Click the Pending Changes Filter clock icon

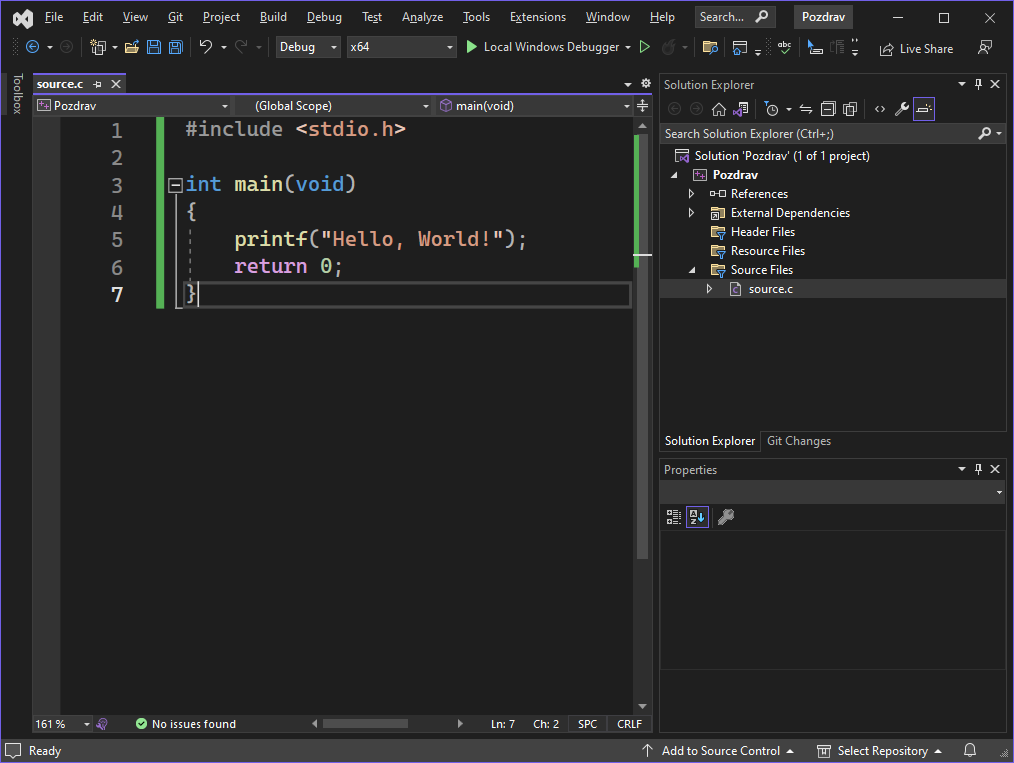(771, 109)
